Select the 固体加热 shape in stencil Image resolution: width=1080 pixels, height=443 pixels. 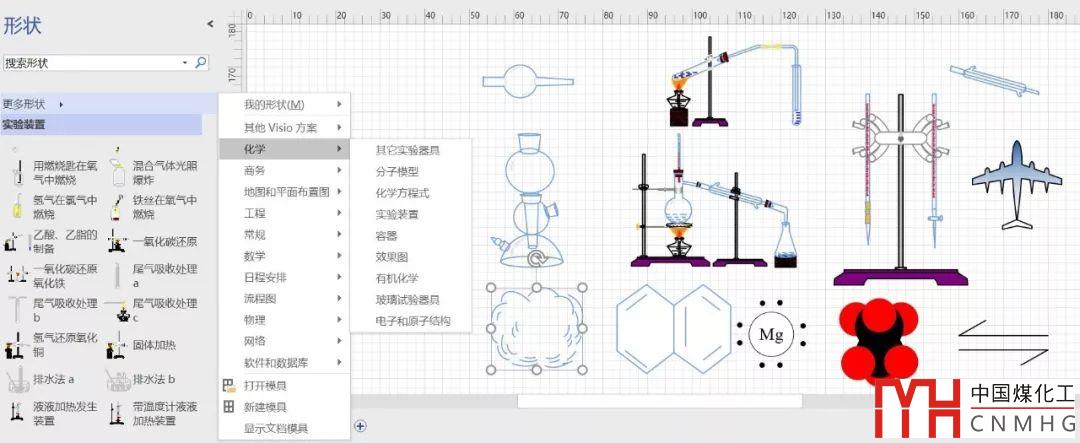[118, 346]
